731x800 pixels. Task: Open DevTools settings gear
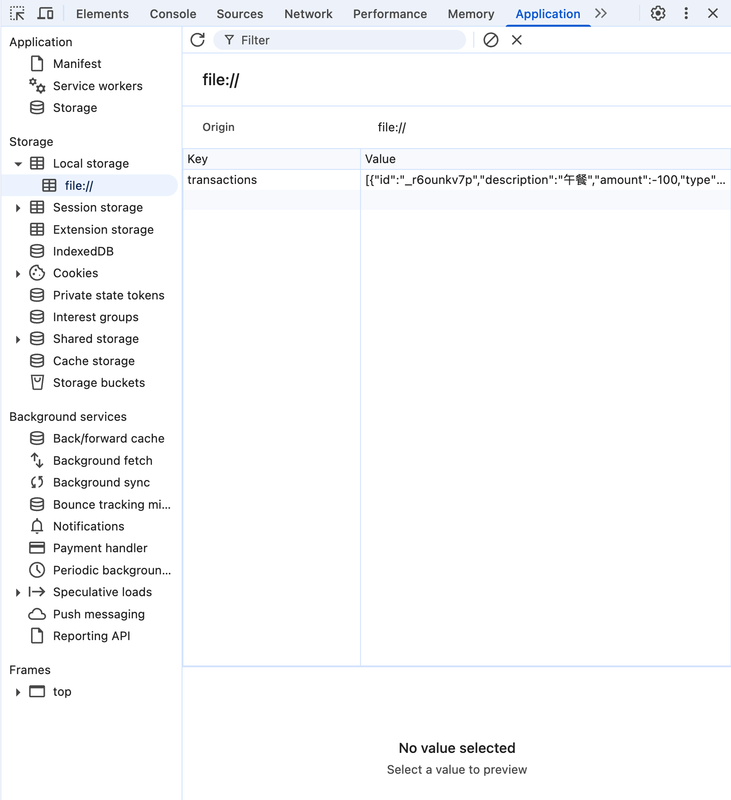658,13
